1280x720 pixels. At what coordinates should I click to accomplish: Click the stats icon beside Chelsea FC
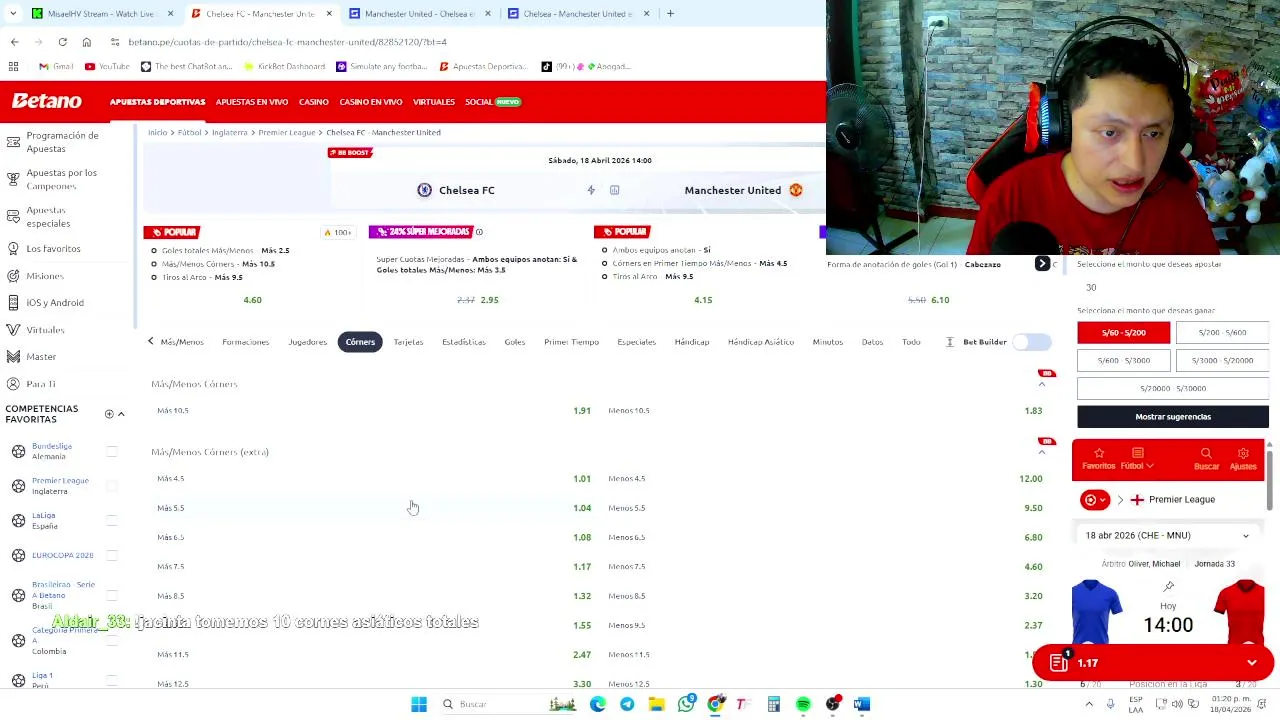coord(614,190)
